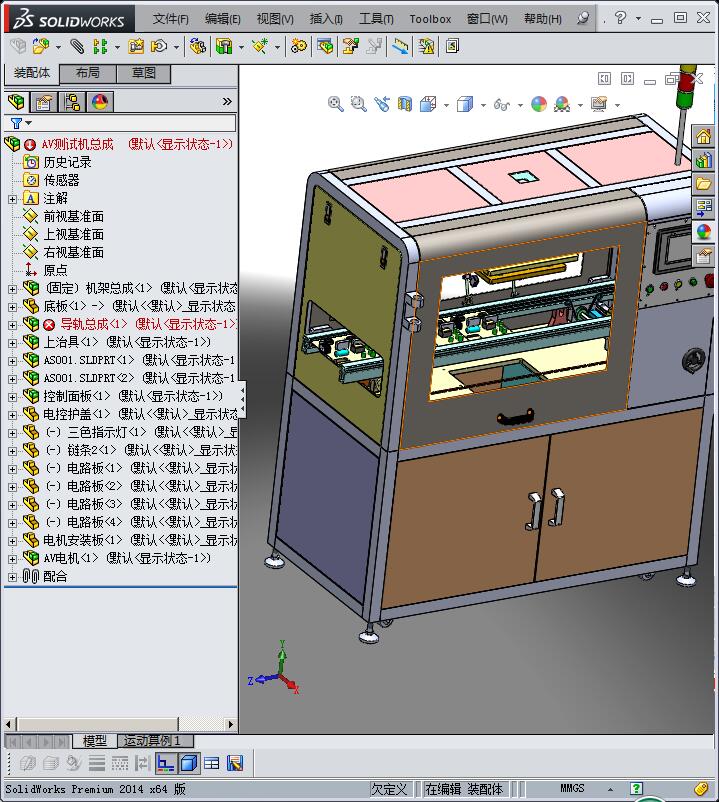
Task: Open the PropertyManager tab icon
Action: tap(44, 102)
